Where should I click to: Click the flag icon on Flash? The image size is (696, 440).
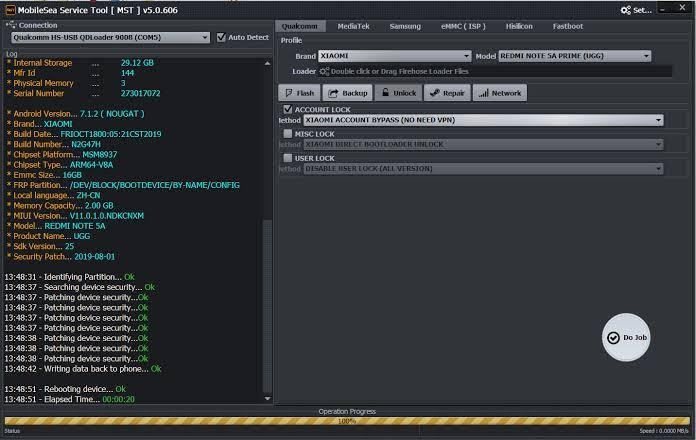point(289,93)
